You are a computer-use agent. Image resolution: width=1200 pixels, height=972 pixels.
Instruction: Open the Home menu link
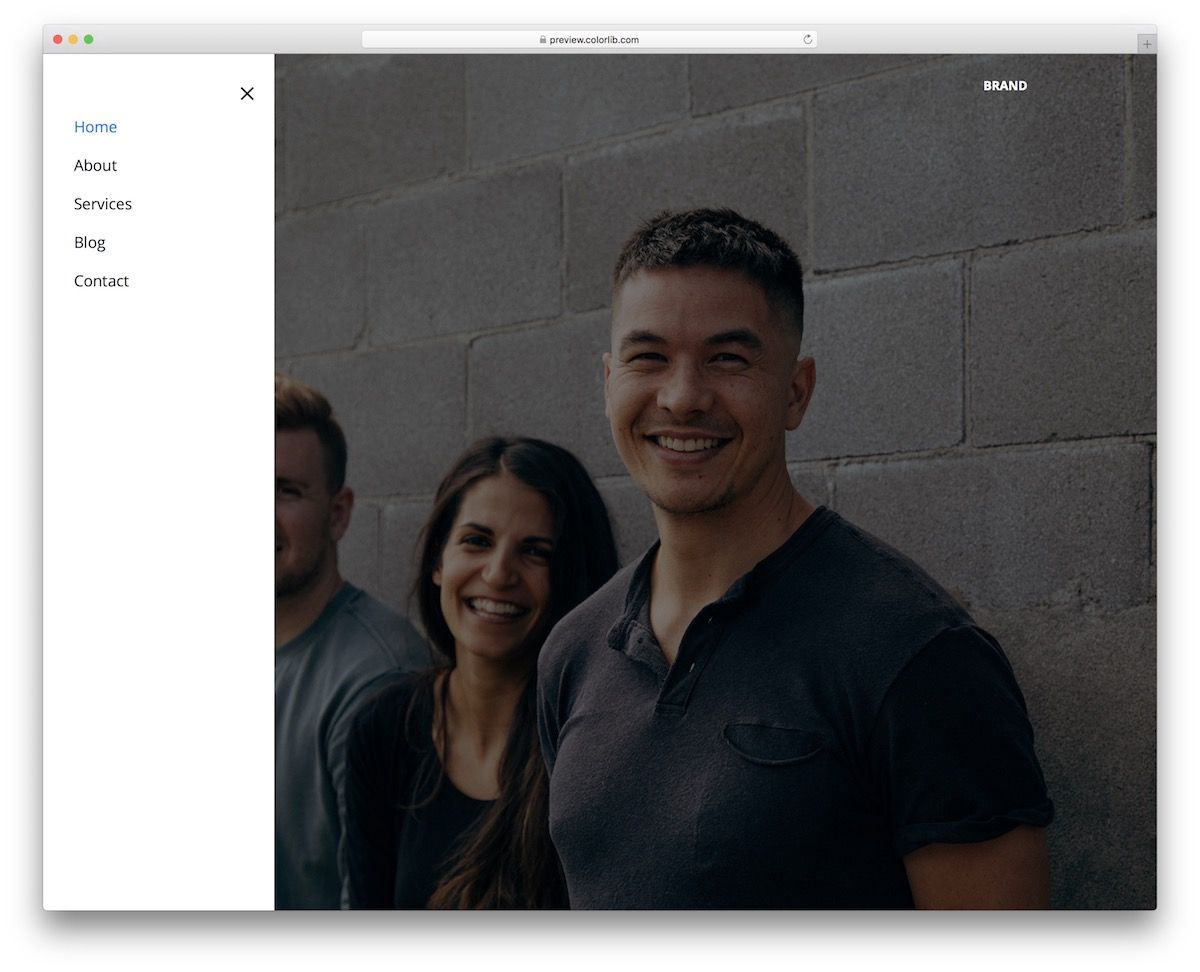click(95, 127)
